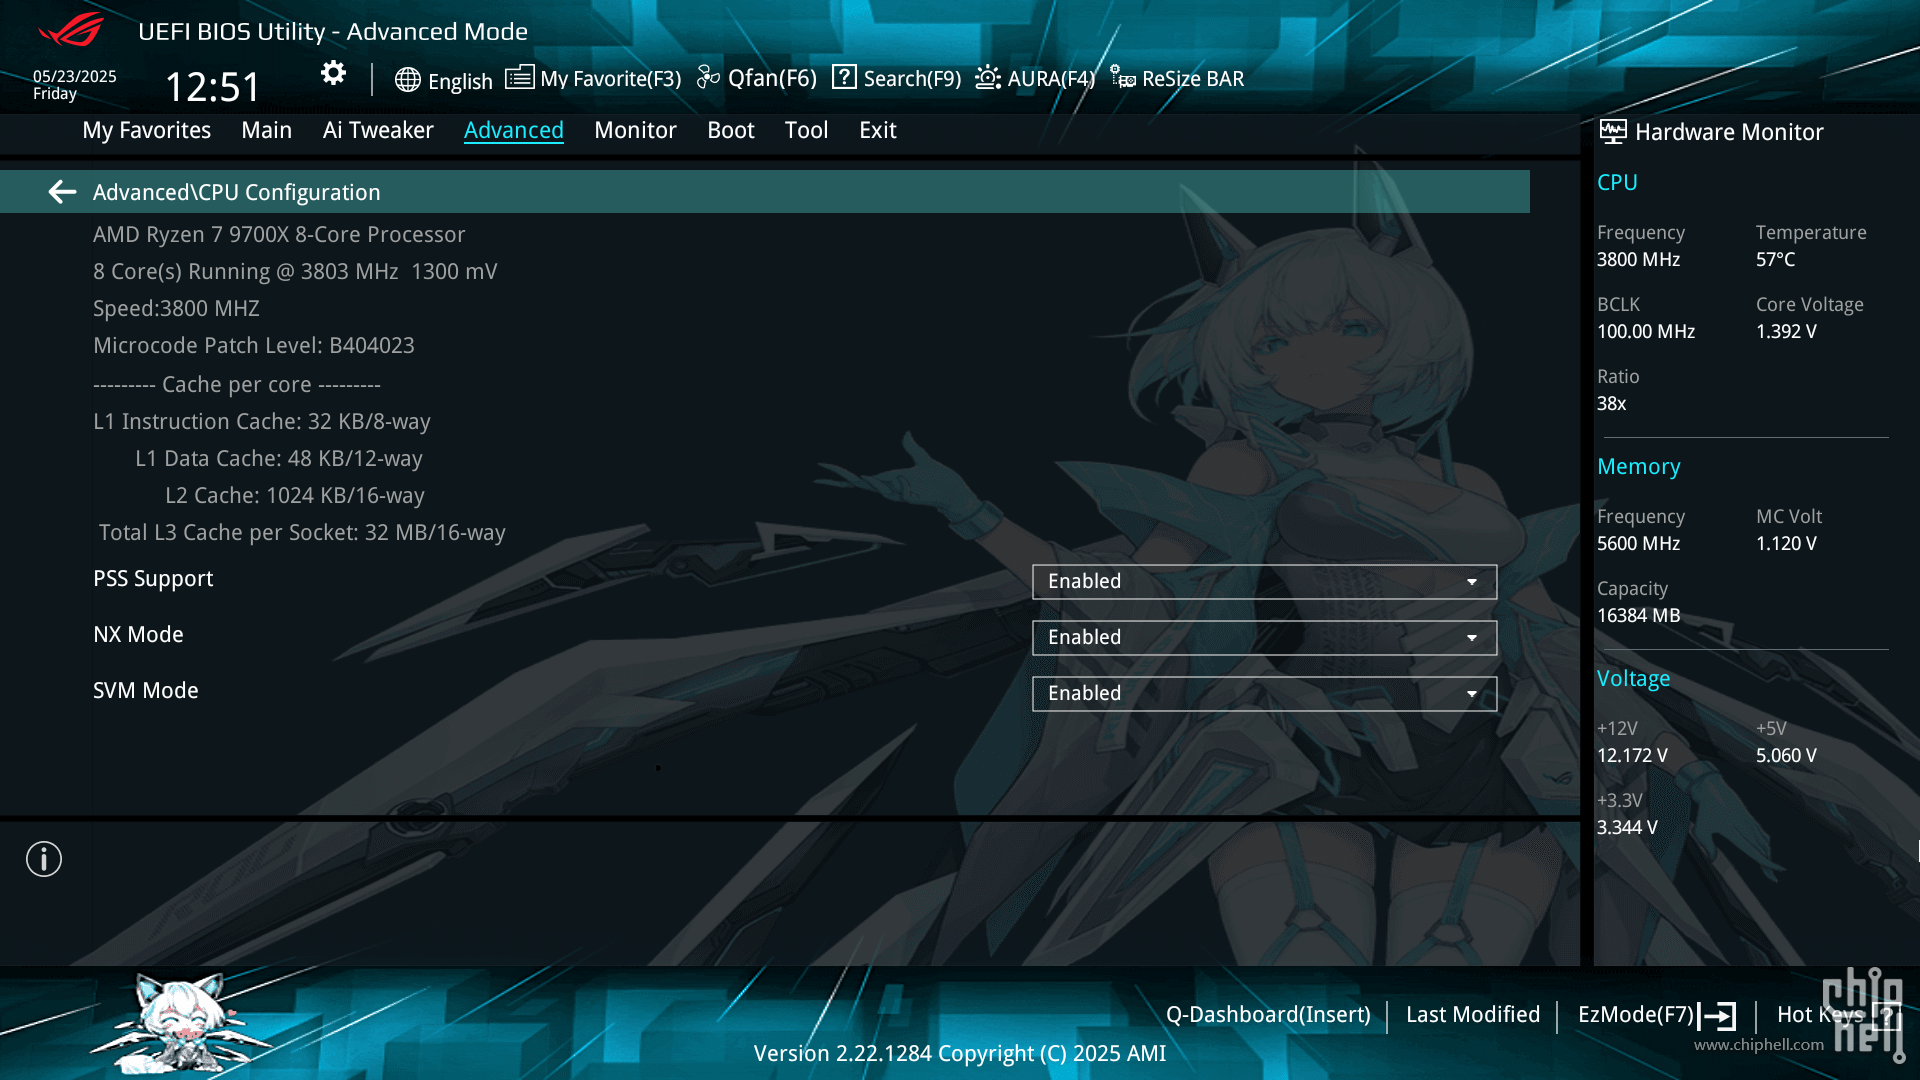Viewport: 1920px width, 1080px height.
Task: Click the ReSize BAR icon
Action: tap(1122, 78)
